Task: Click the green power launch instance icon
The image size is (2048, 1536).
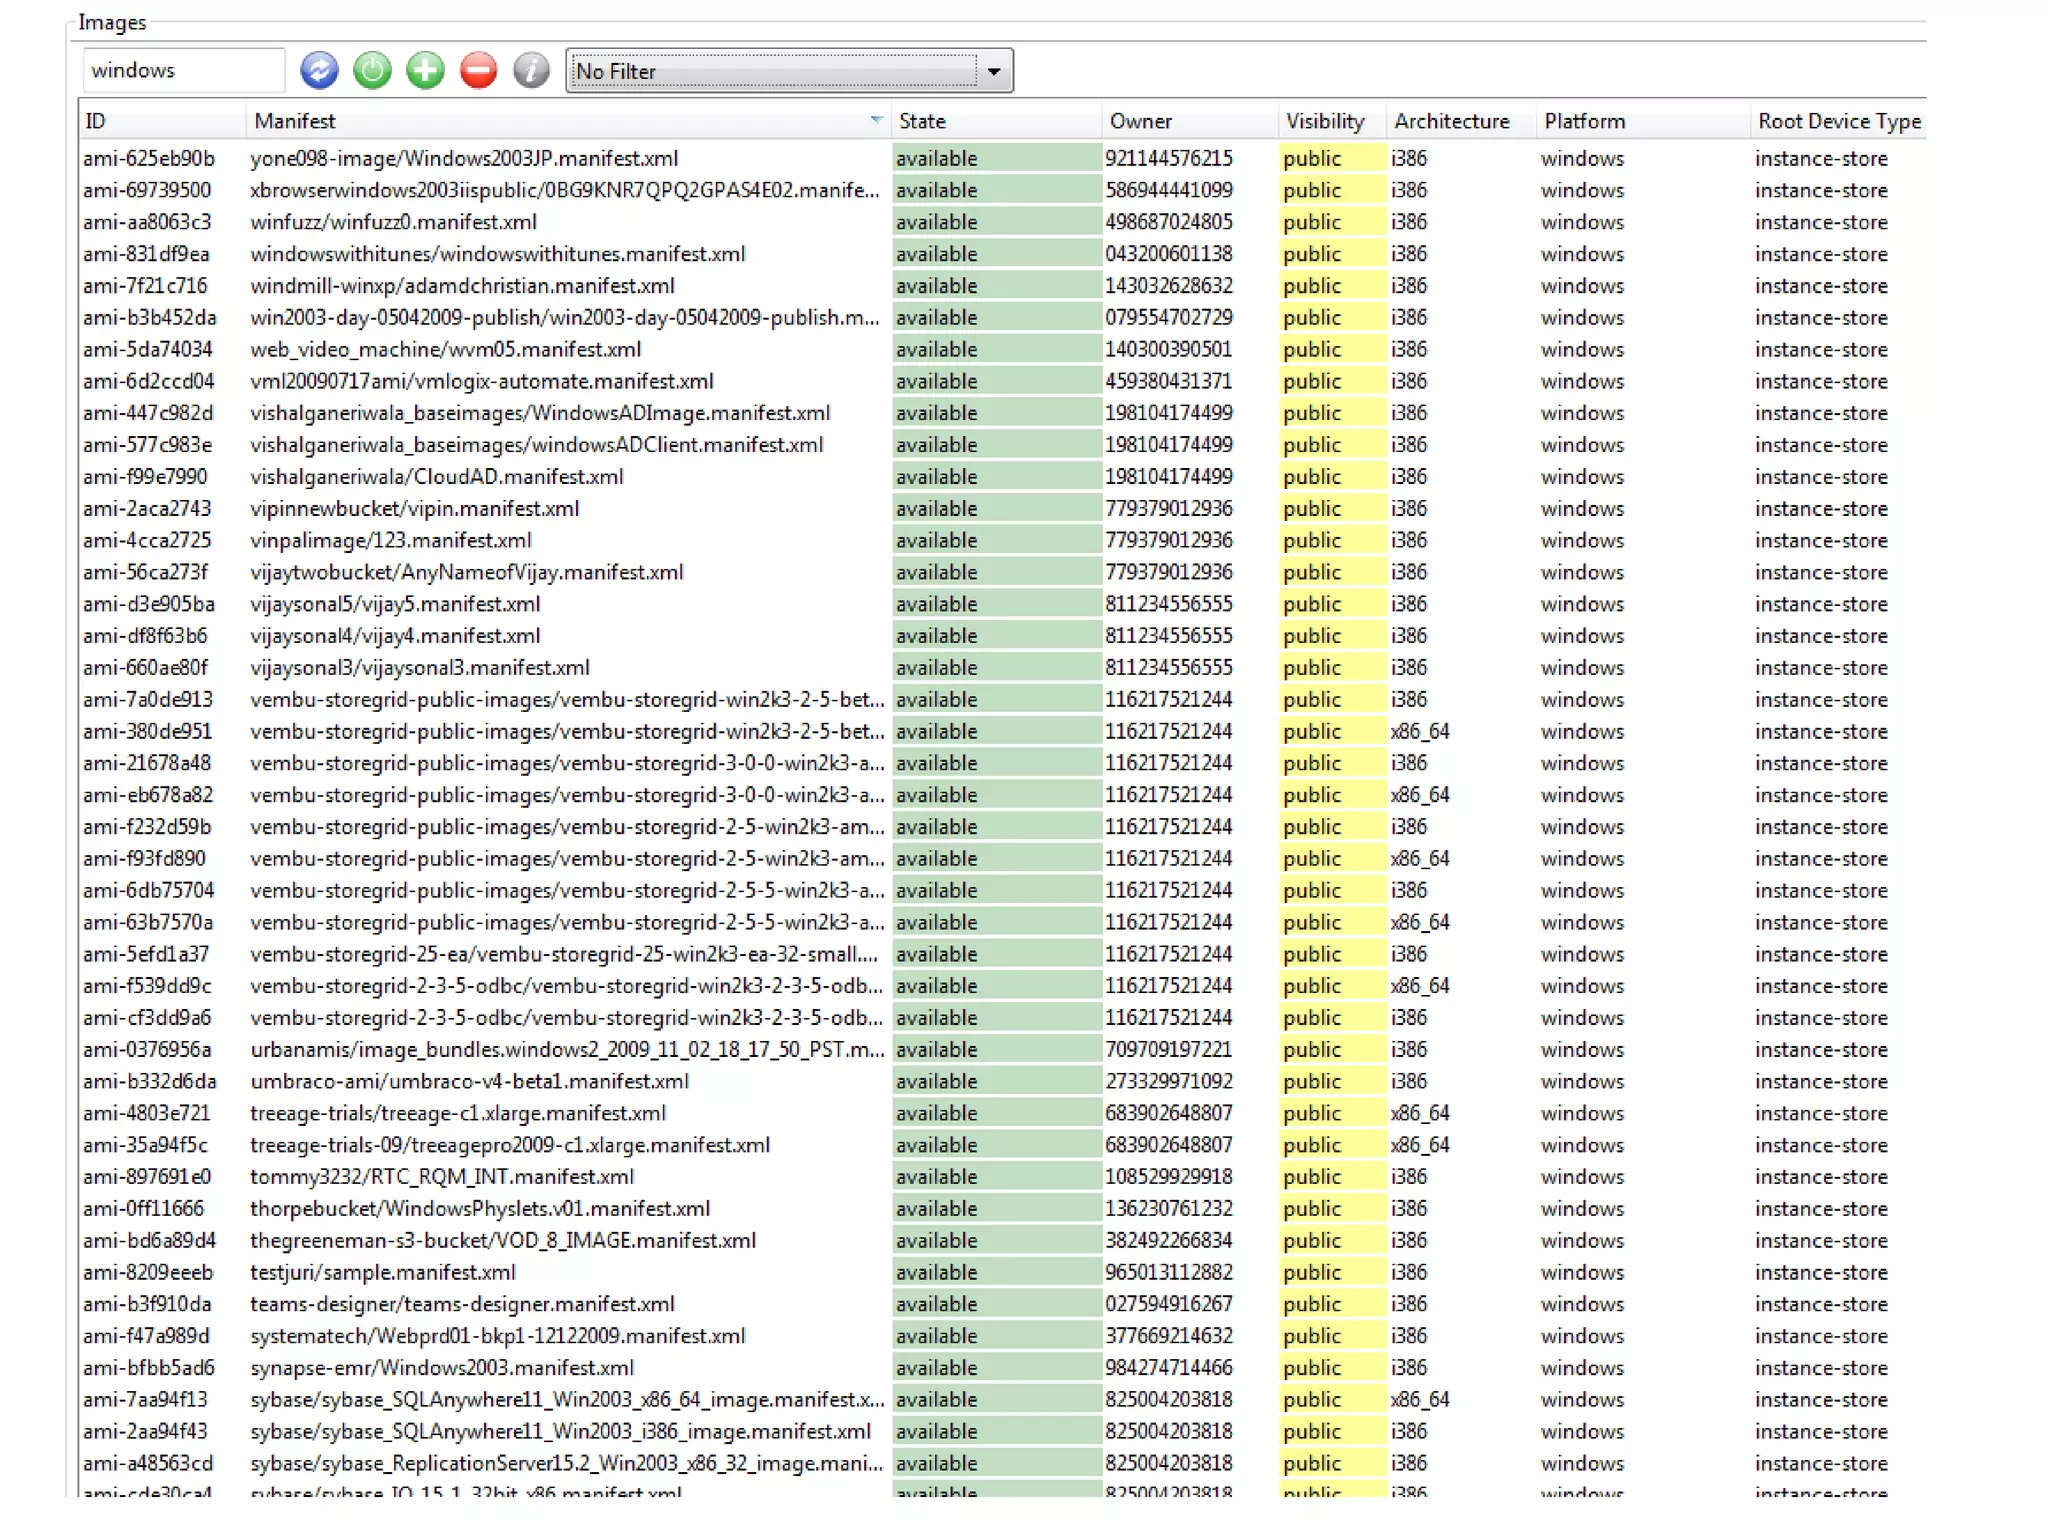Action: [x=372, y=71]
